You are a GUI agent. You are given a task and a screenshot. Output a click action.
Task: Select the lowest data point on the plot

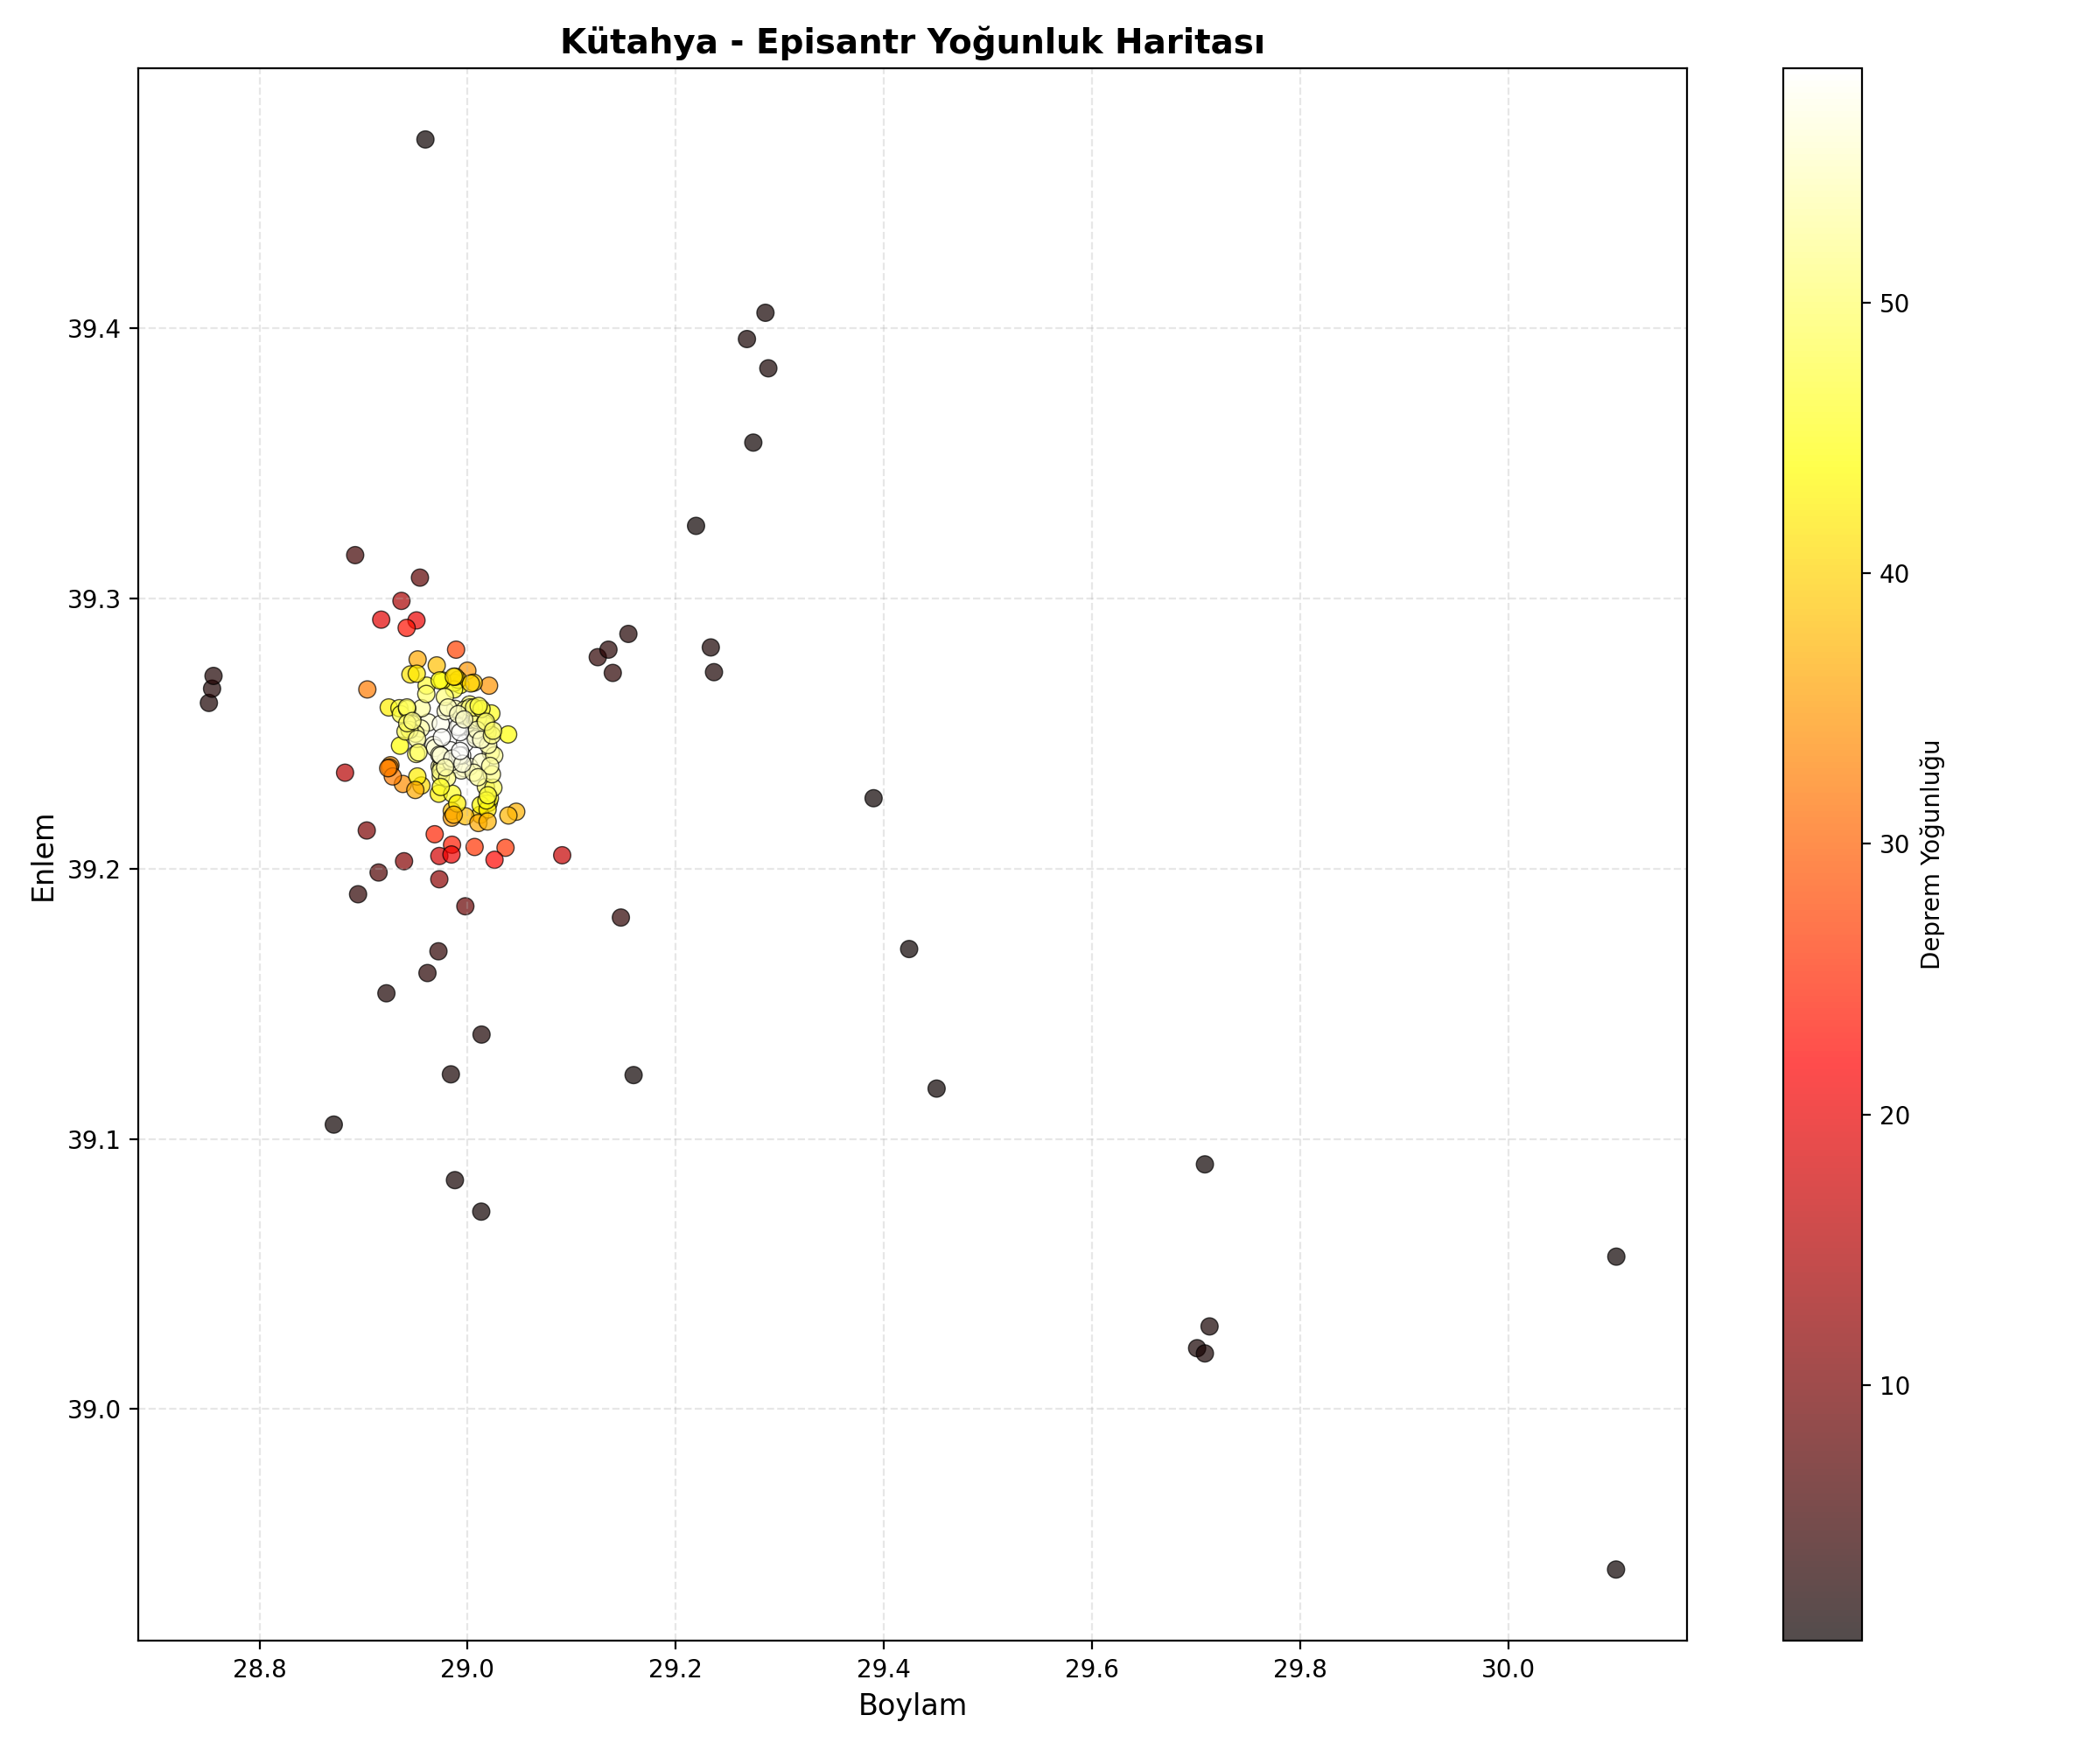1616,1569
